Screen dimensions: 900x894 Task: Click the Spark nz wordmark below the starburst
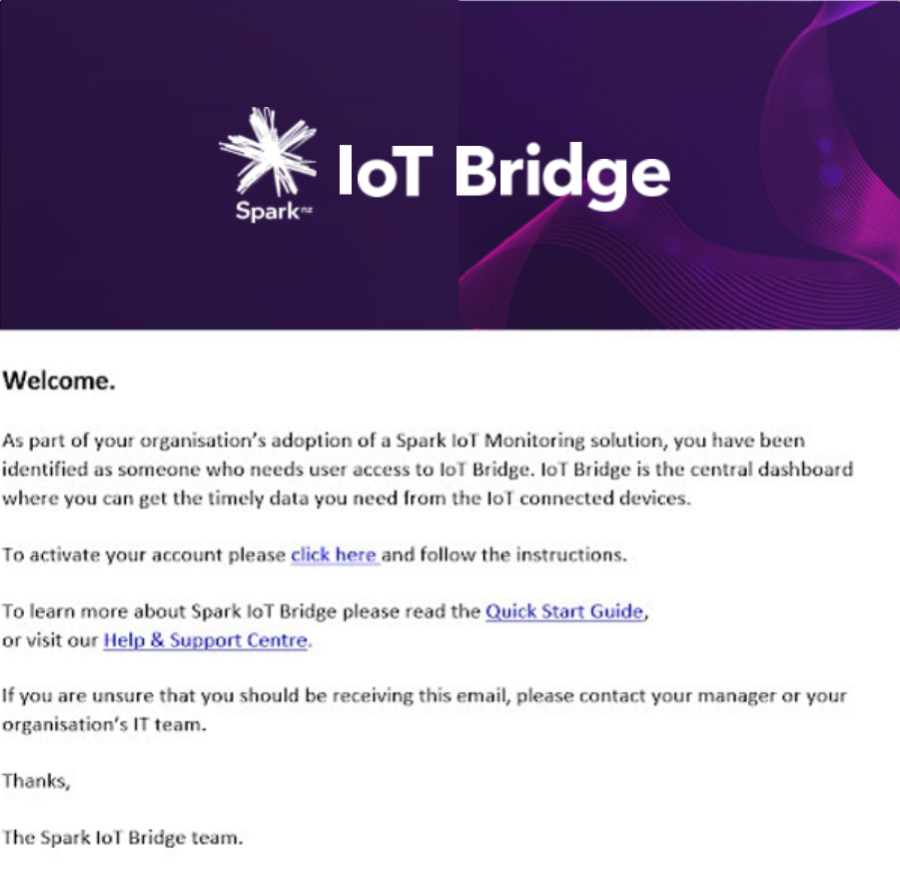(x=274, y=211)
